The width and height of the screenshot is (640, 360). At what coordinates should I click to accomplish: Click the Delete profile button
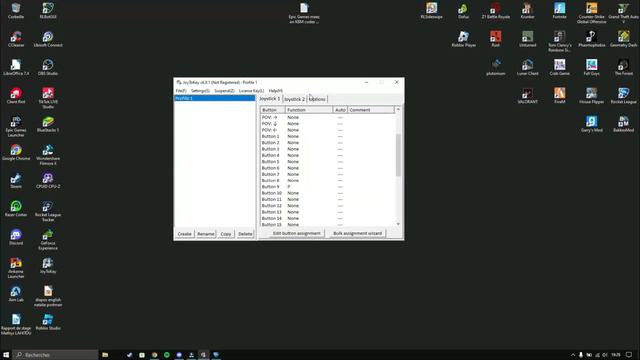(245, 234)
